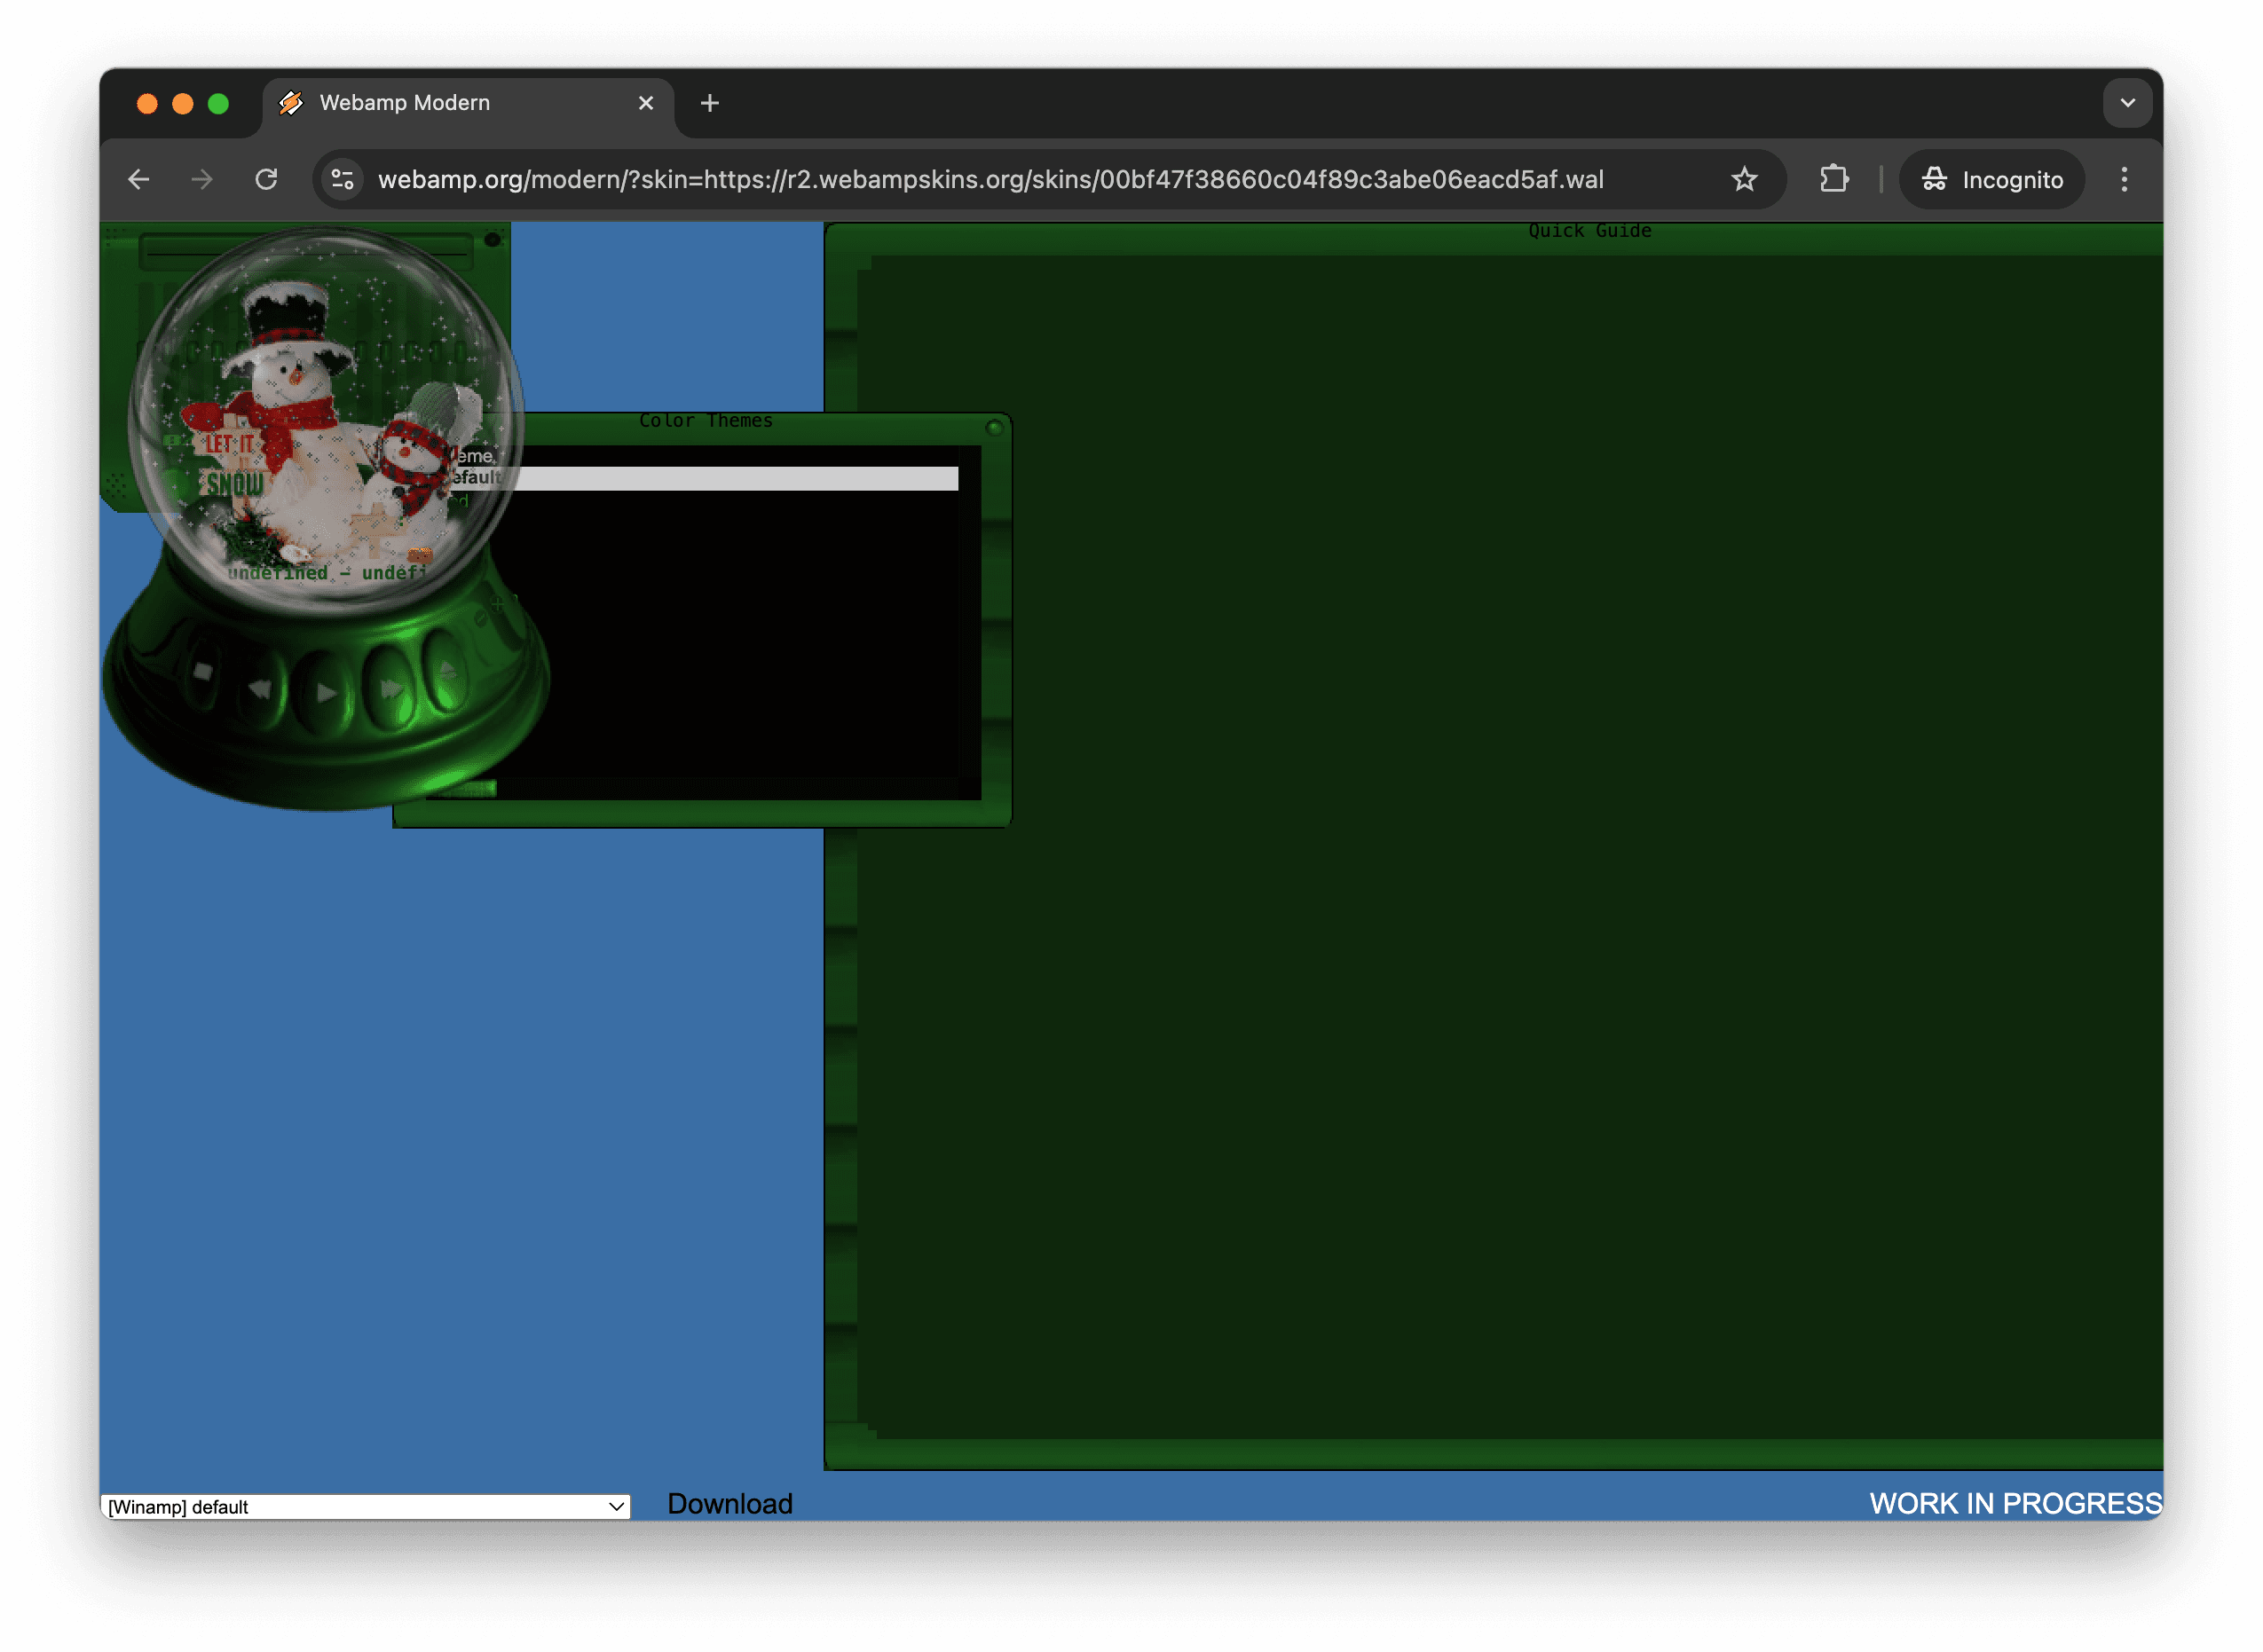Select the previous-track button on the globe base
2263x1652 pixels.
point(262,689)
